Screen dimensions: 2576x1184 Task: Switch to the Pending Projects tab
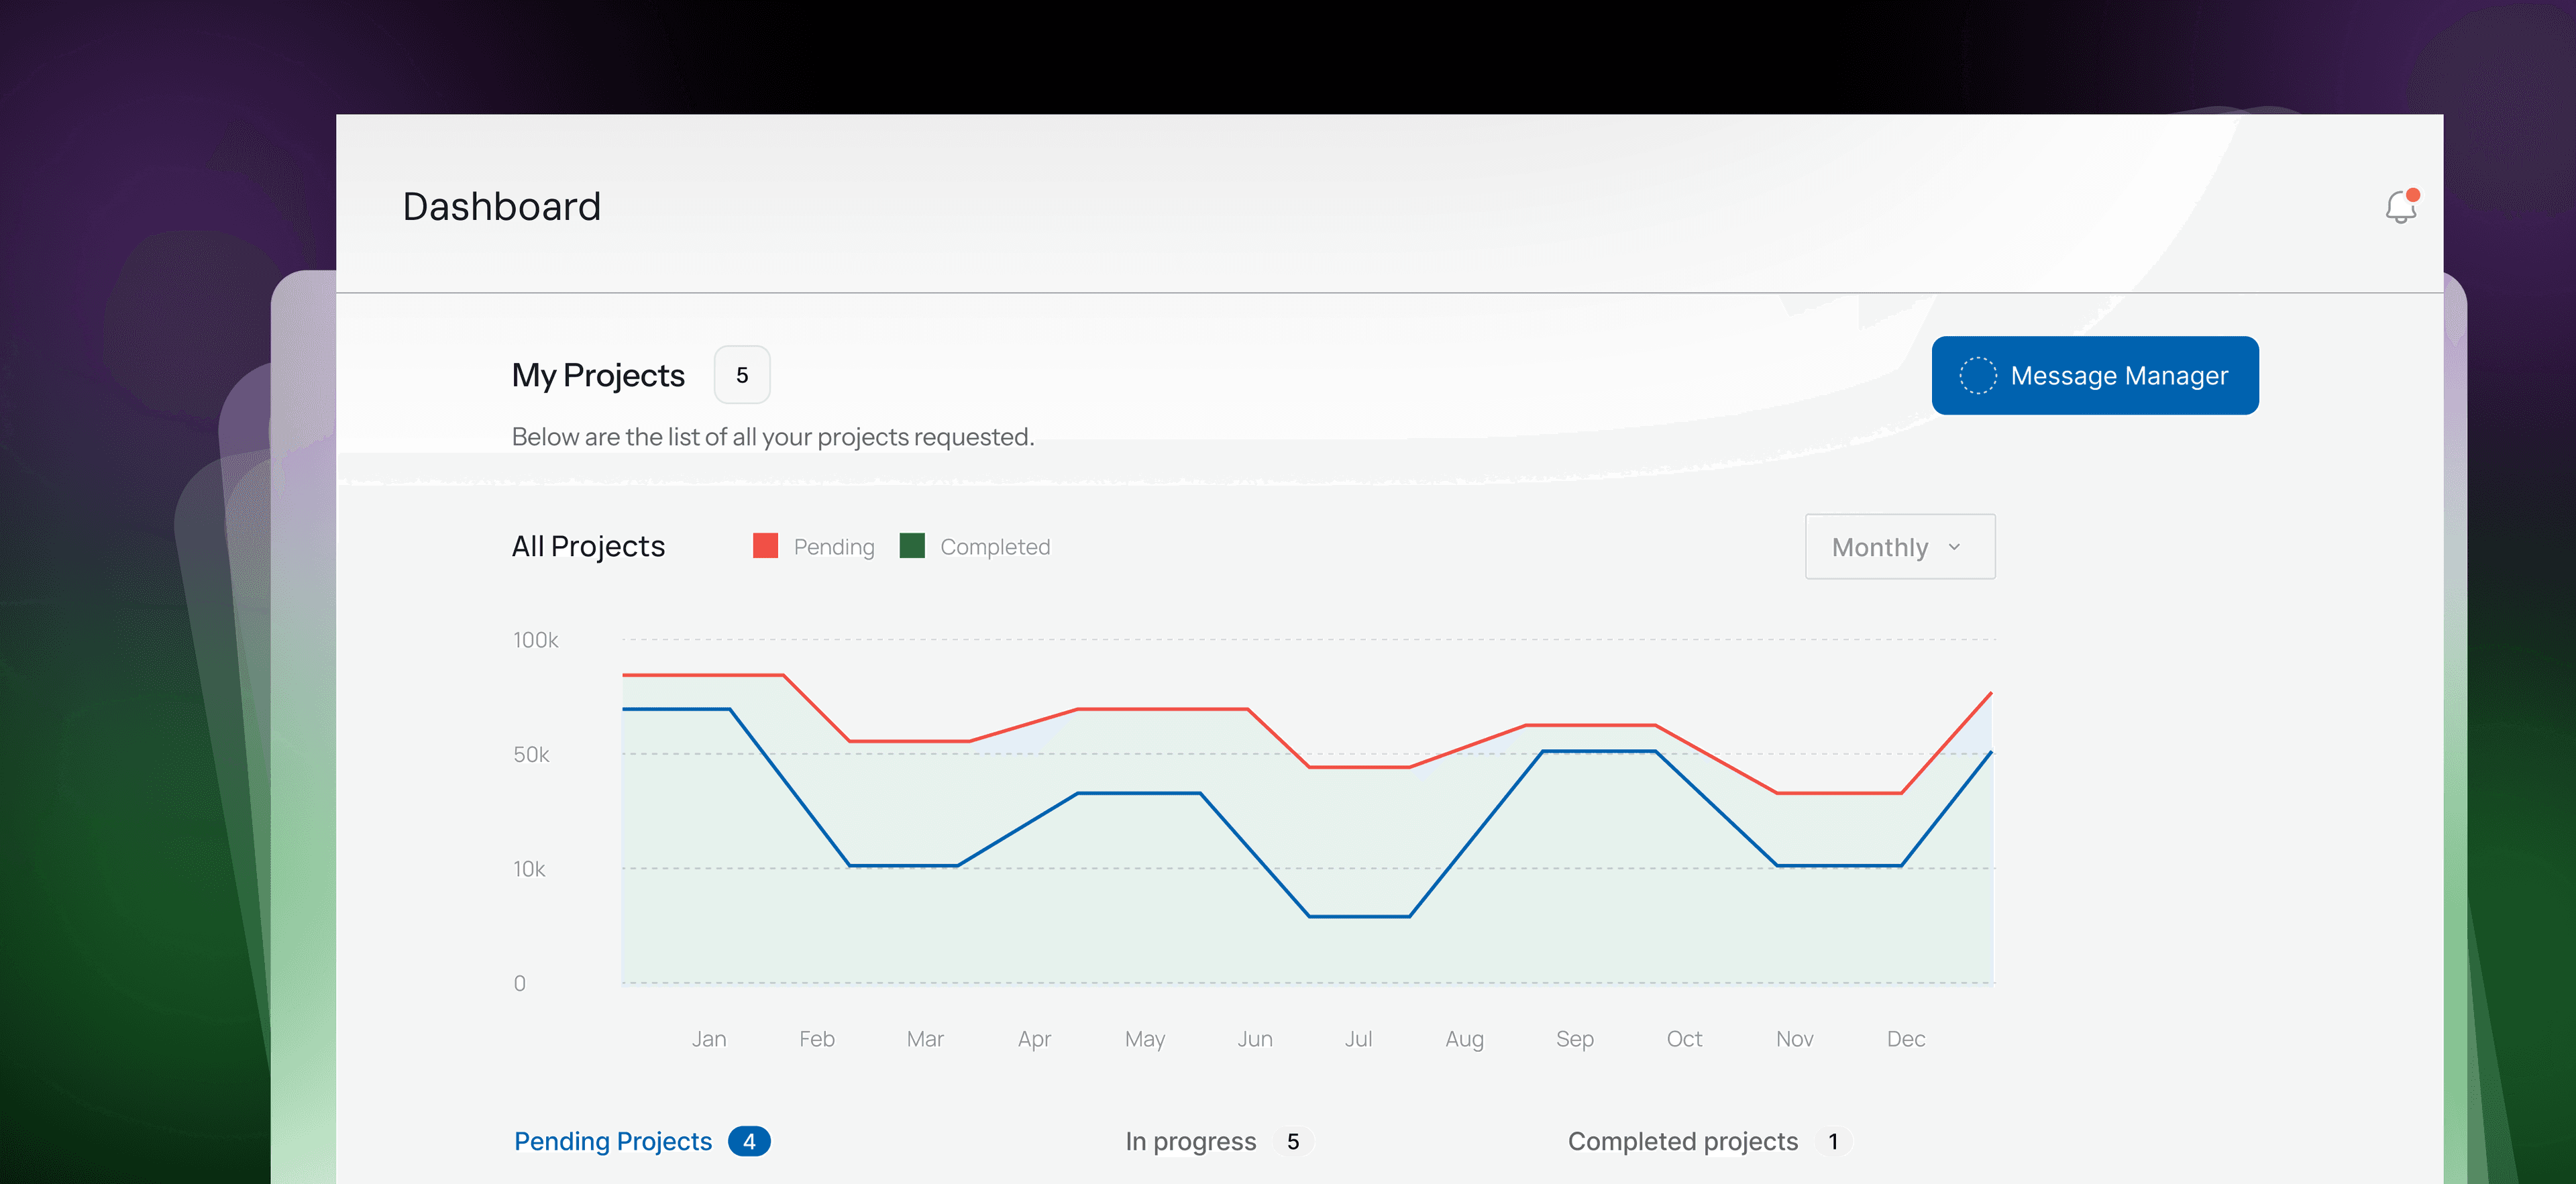[x=613, y=1141]
